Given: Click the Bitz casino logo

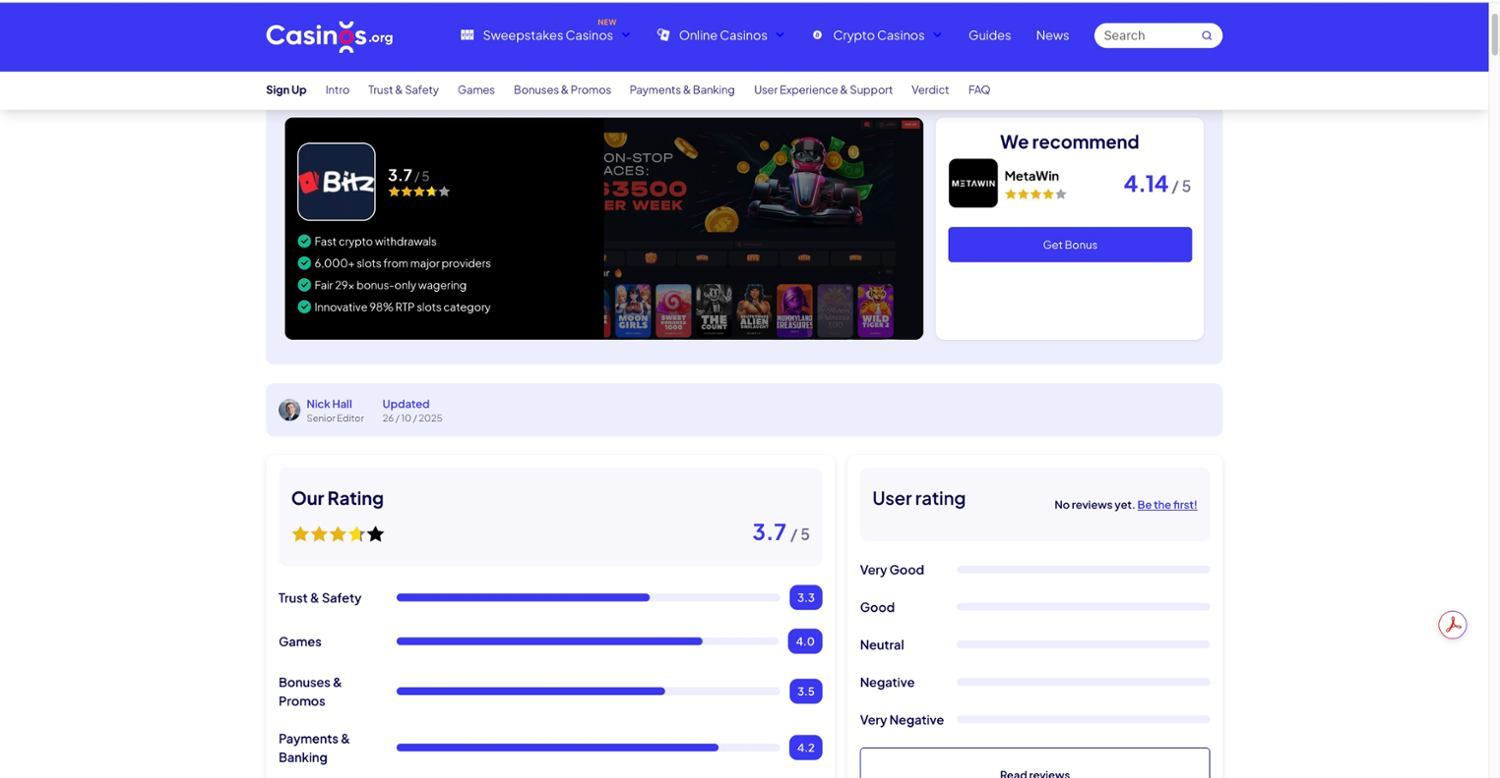Looking at the screenshot, I should point(336,182).
